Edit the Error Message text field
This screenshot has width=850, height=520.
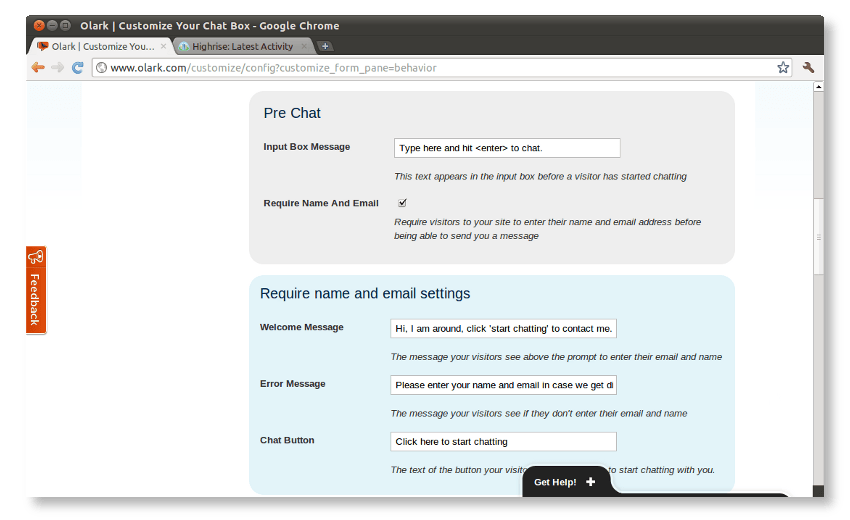pos(503,385)
